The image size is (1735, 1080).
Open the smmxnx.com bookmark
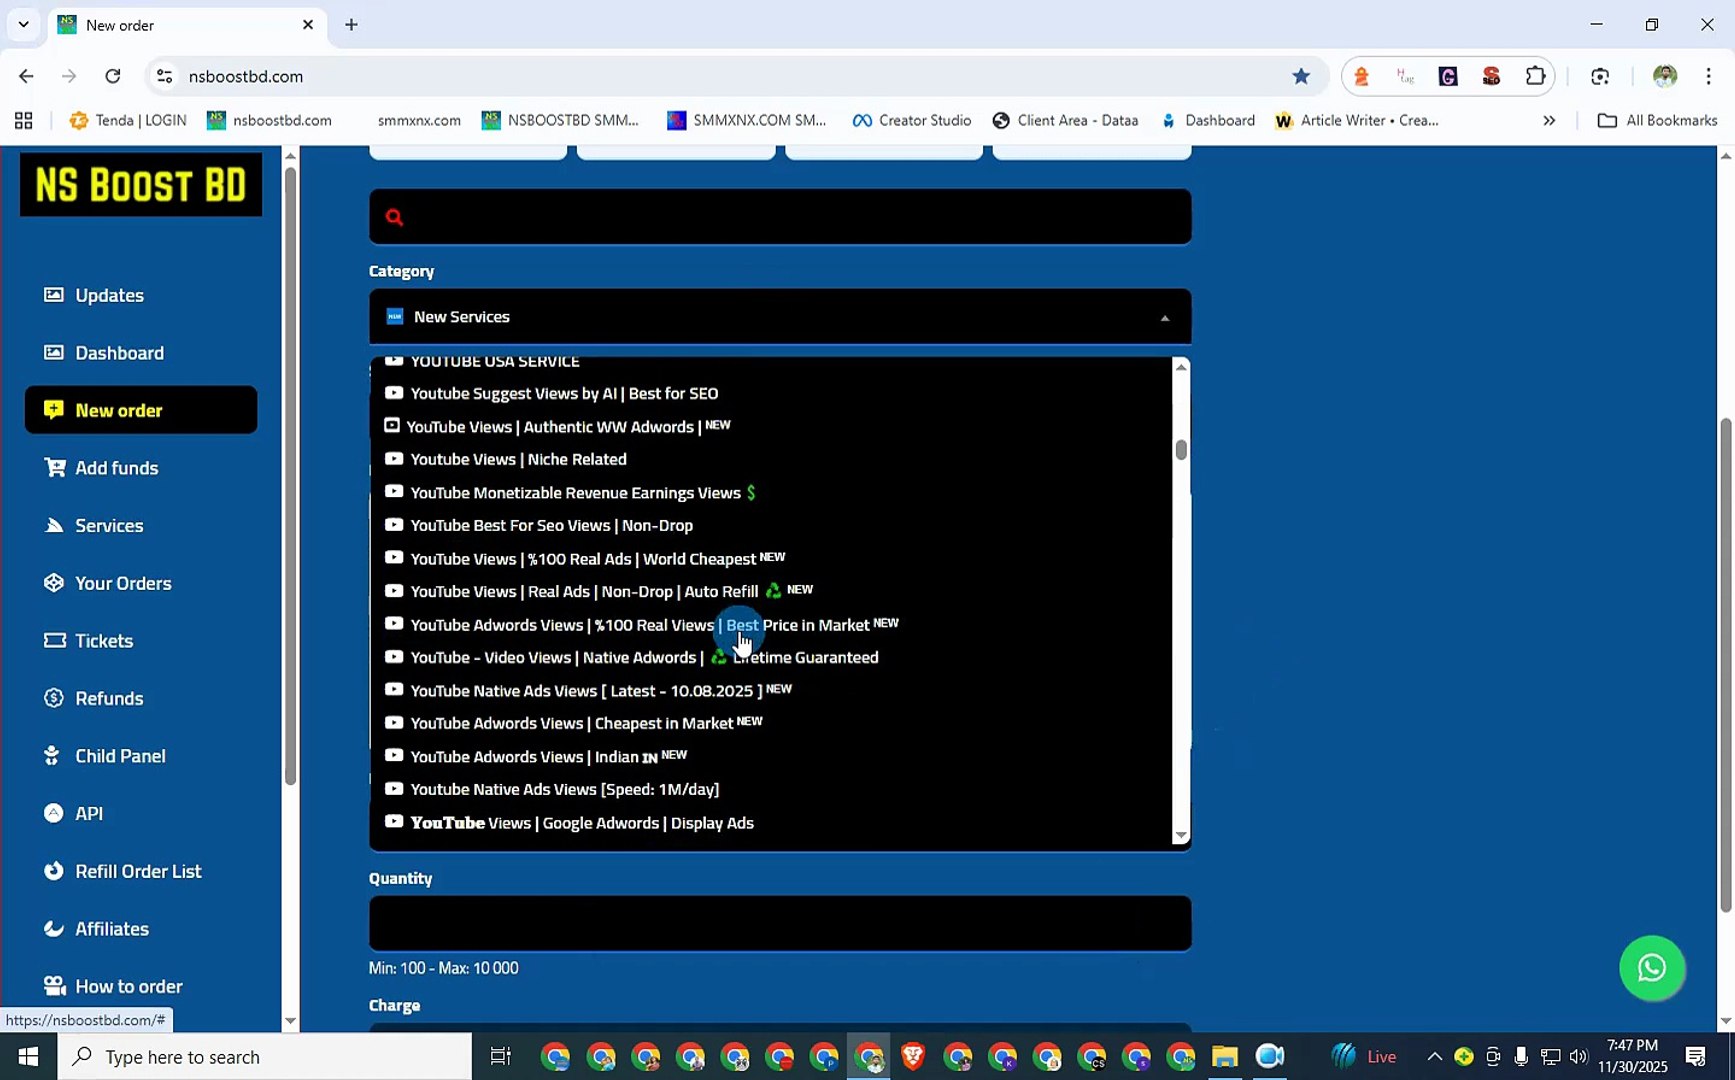419,121
